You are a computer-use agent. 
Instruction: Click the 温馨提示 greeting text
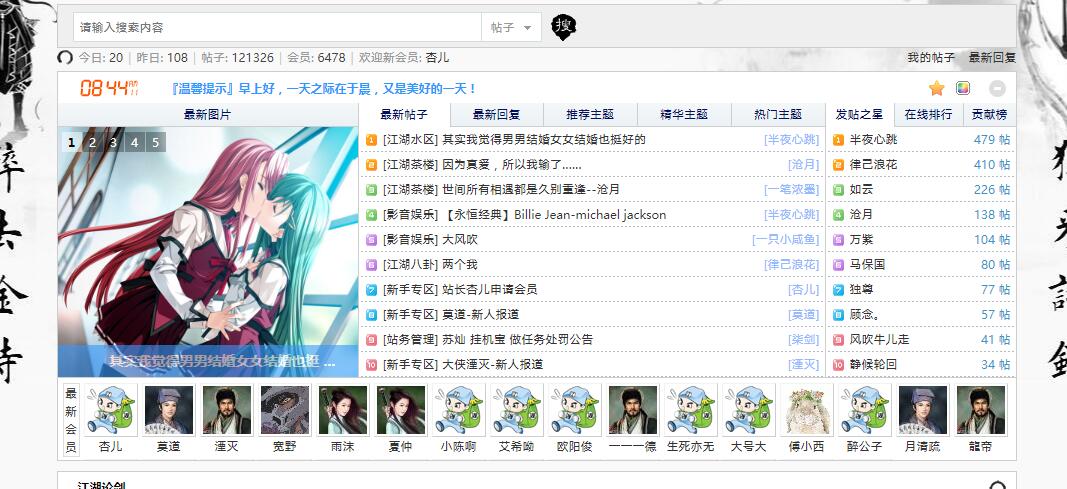(x=324, y=88)
